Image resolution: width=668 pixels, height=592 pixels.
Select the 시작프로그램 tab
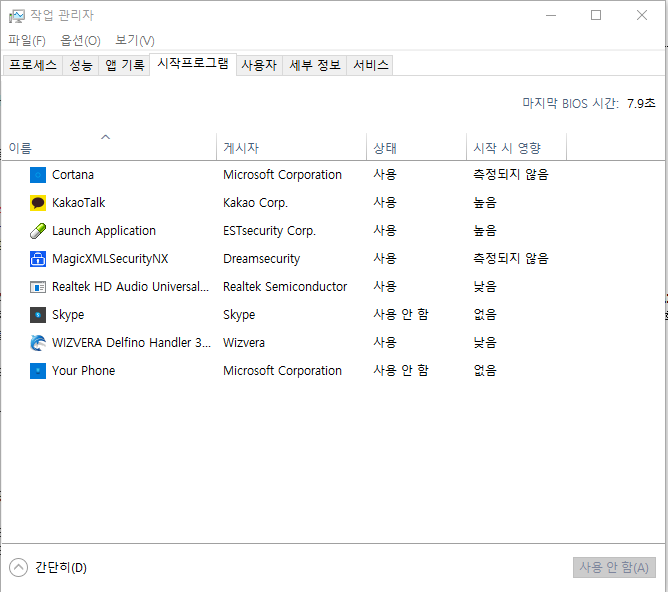pyautogui.click(x=193, y=64)
